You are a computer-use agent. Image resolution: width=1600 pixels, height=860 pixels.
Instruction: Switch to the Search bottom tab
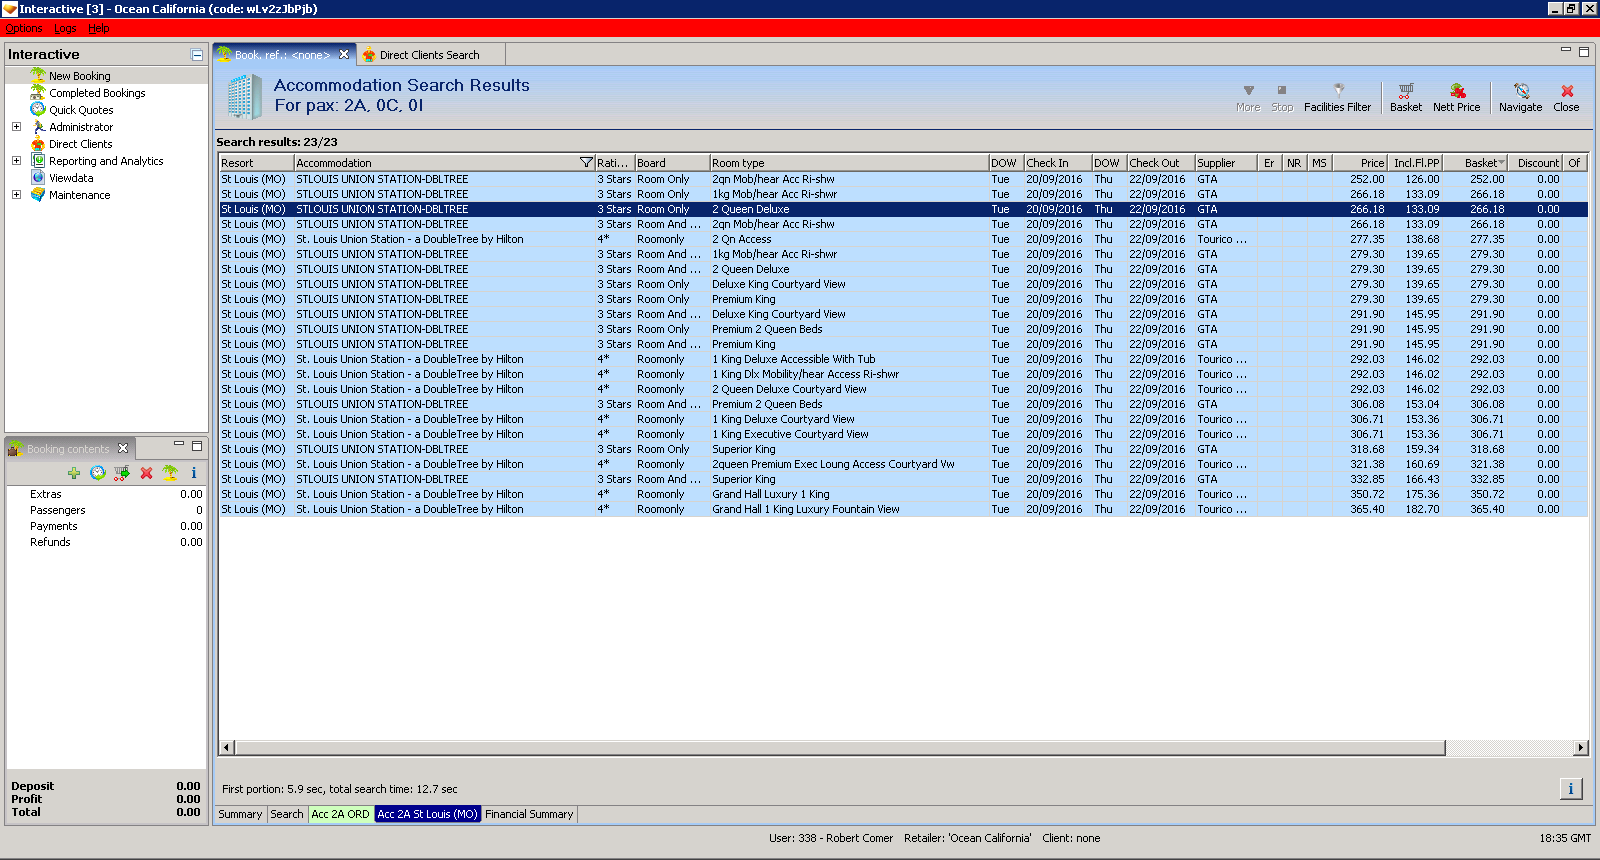coord(287,814)
